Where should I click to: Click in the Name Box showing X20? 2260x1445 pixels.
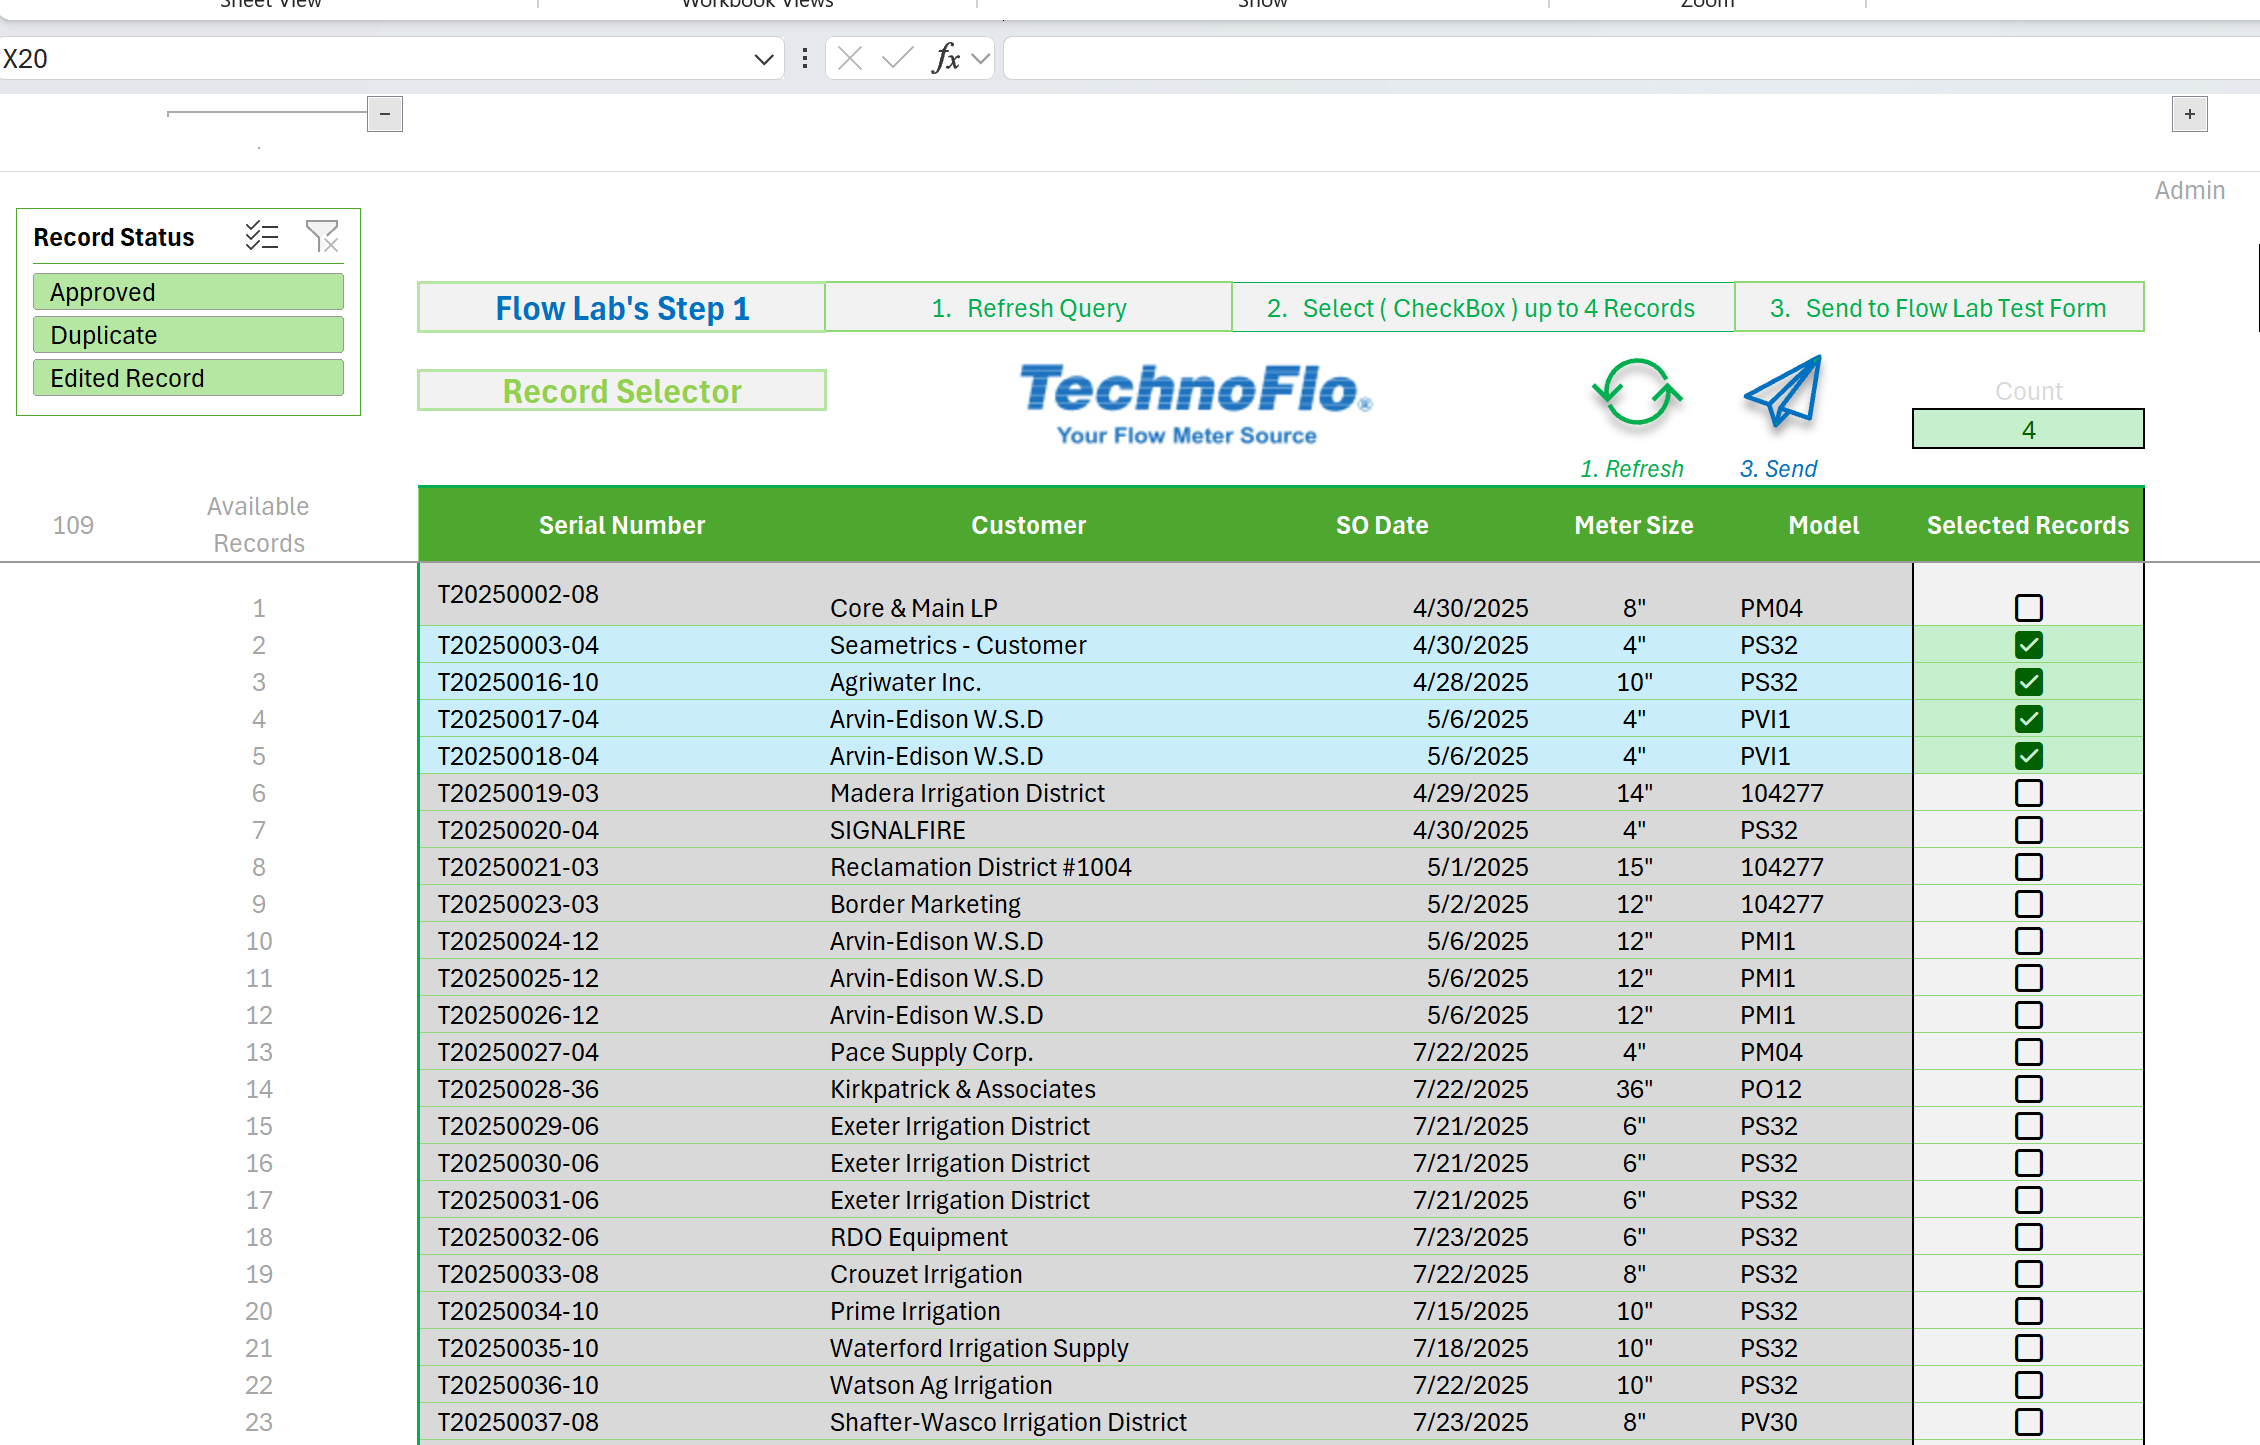(x=375, y=59)
